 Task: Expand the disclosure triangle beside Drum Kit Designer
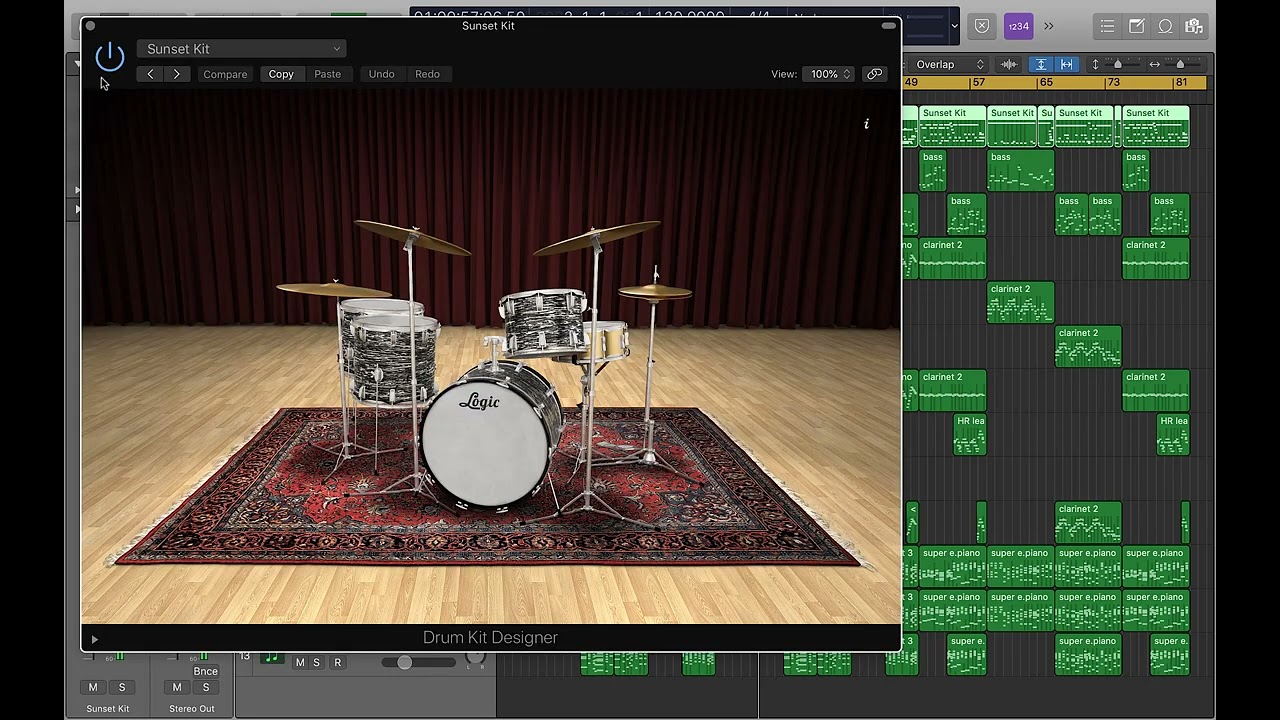(x=95, y=639)
